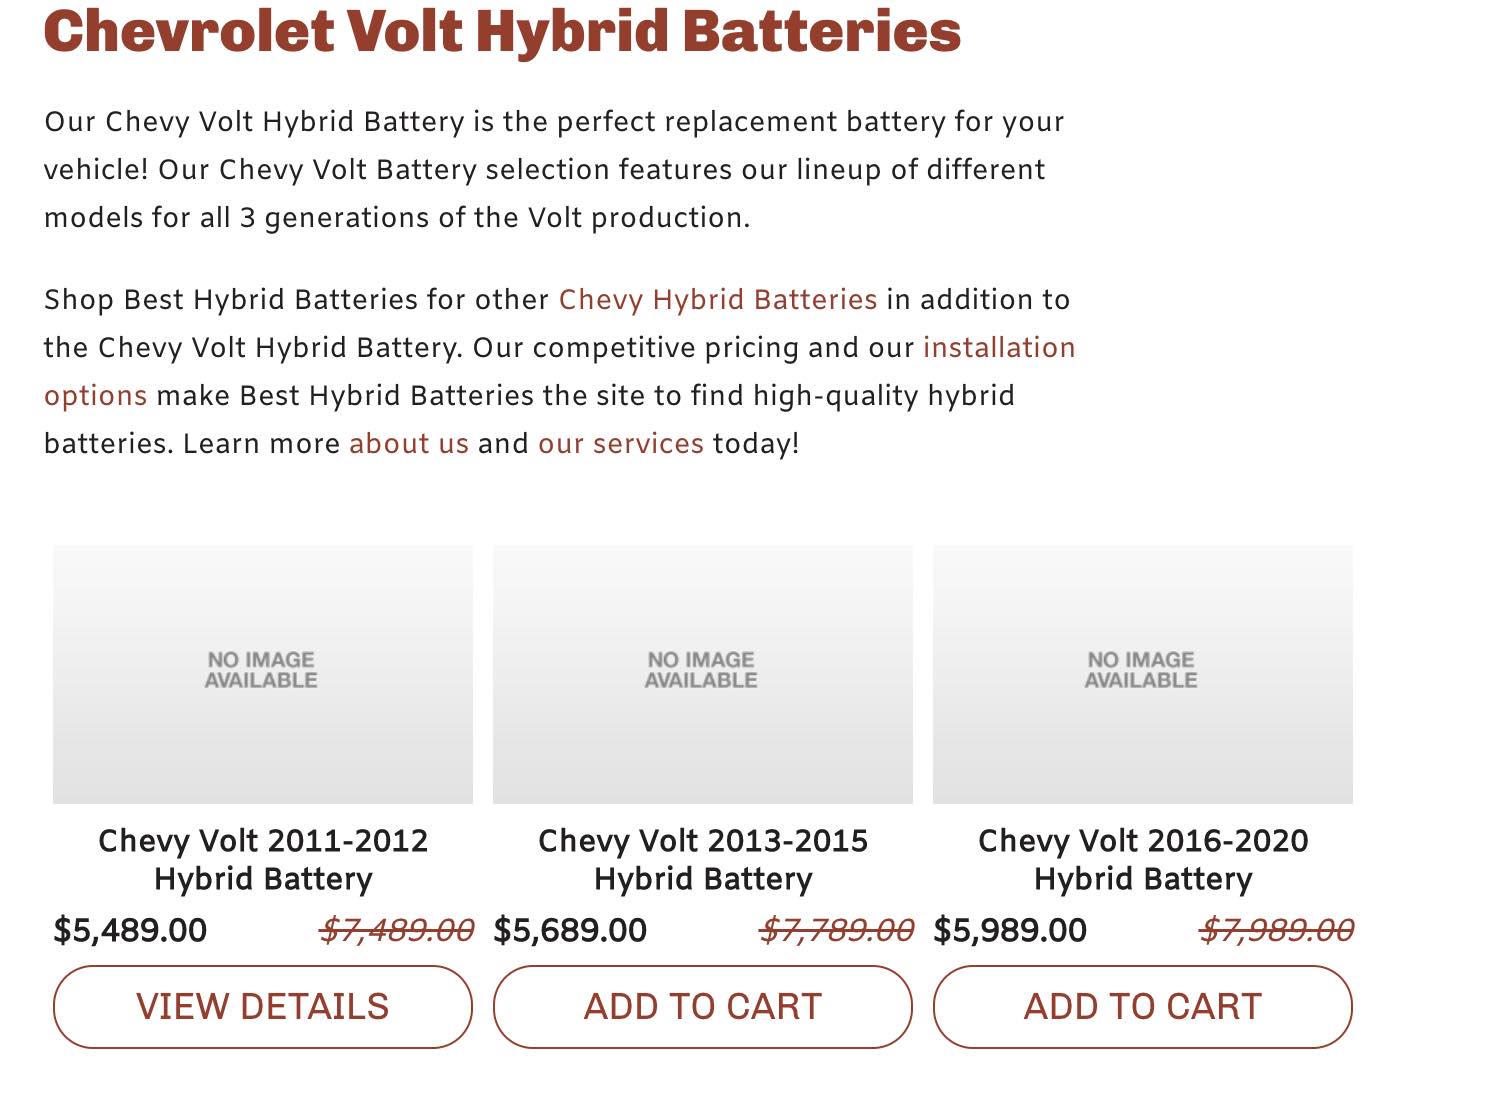
Task: Open the Chevy Hybrid Batteries link
Action: [x=717, y=300]
